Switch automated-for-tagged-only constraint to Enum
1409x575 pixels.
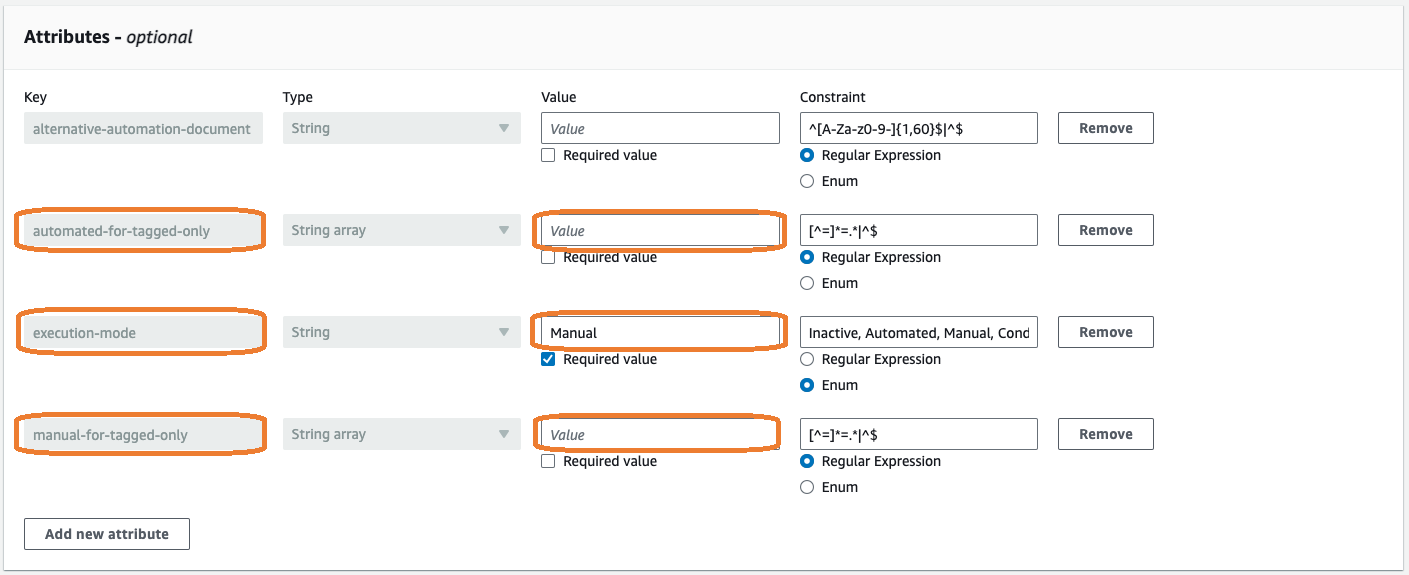807,283
